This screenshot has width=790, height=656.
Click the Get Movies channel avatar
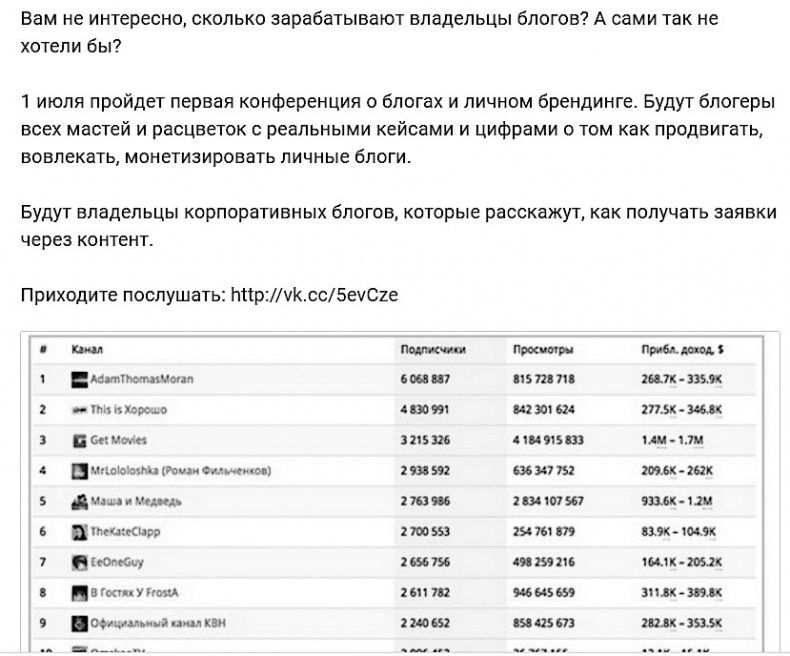(80, 441)
